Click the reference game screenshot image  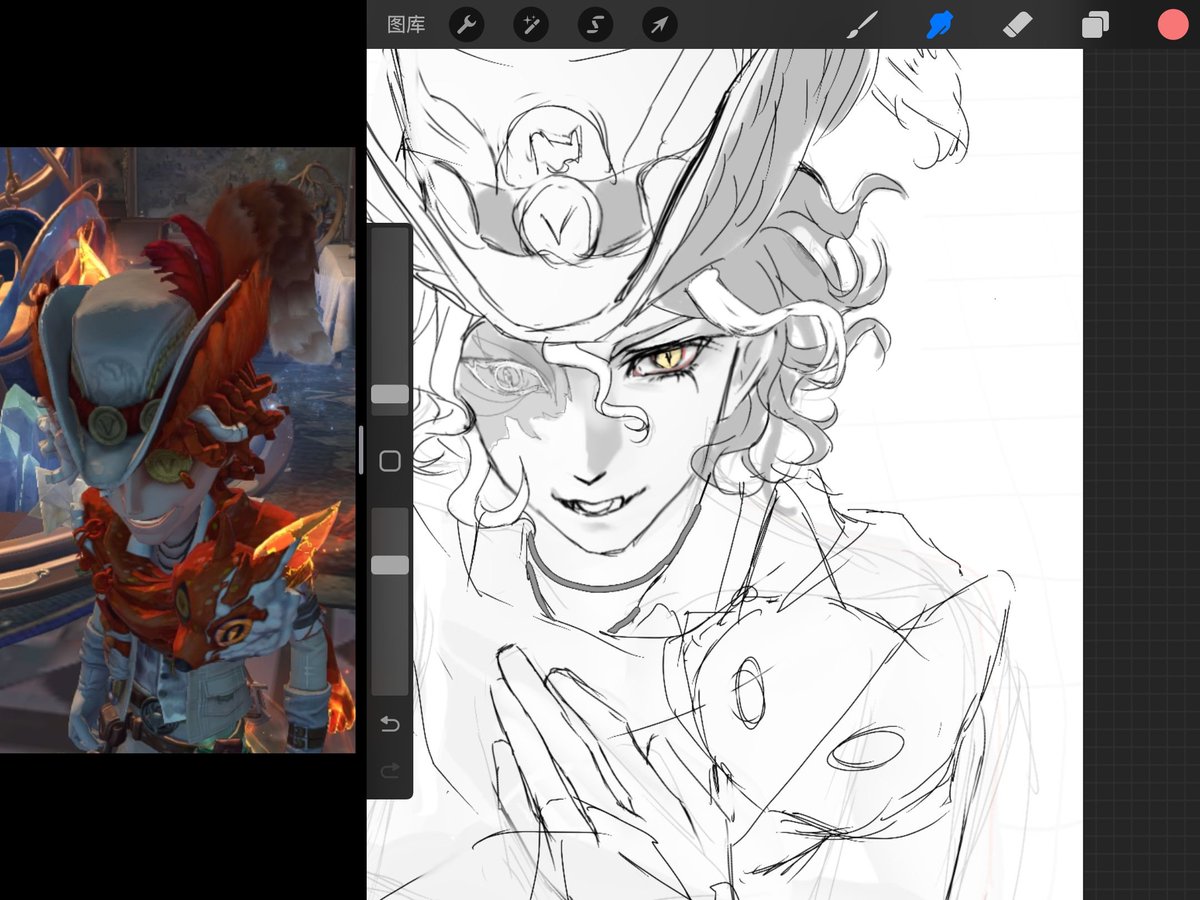pos(178,450)
